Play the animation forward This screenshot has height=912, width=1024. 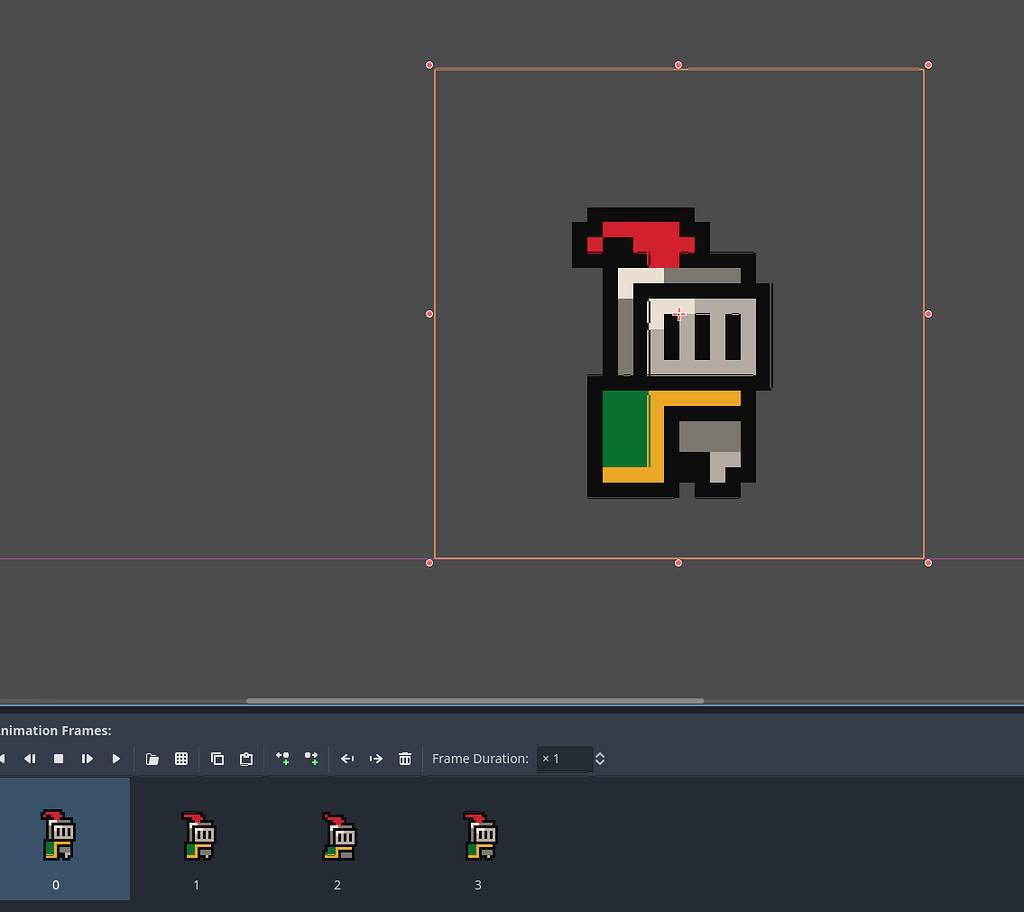click(x=116, y=759)
